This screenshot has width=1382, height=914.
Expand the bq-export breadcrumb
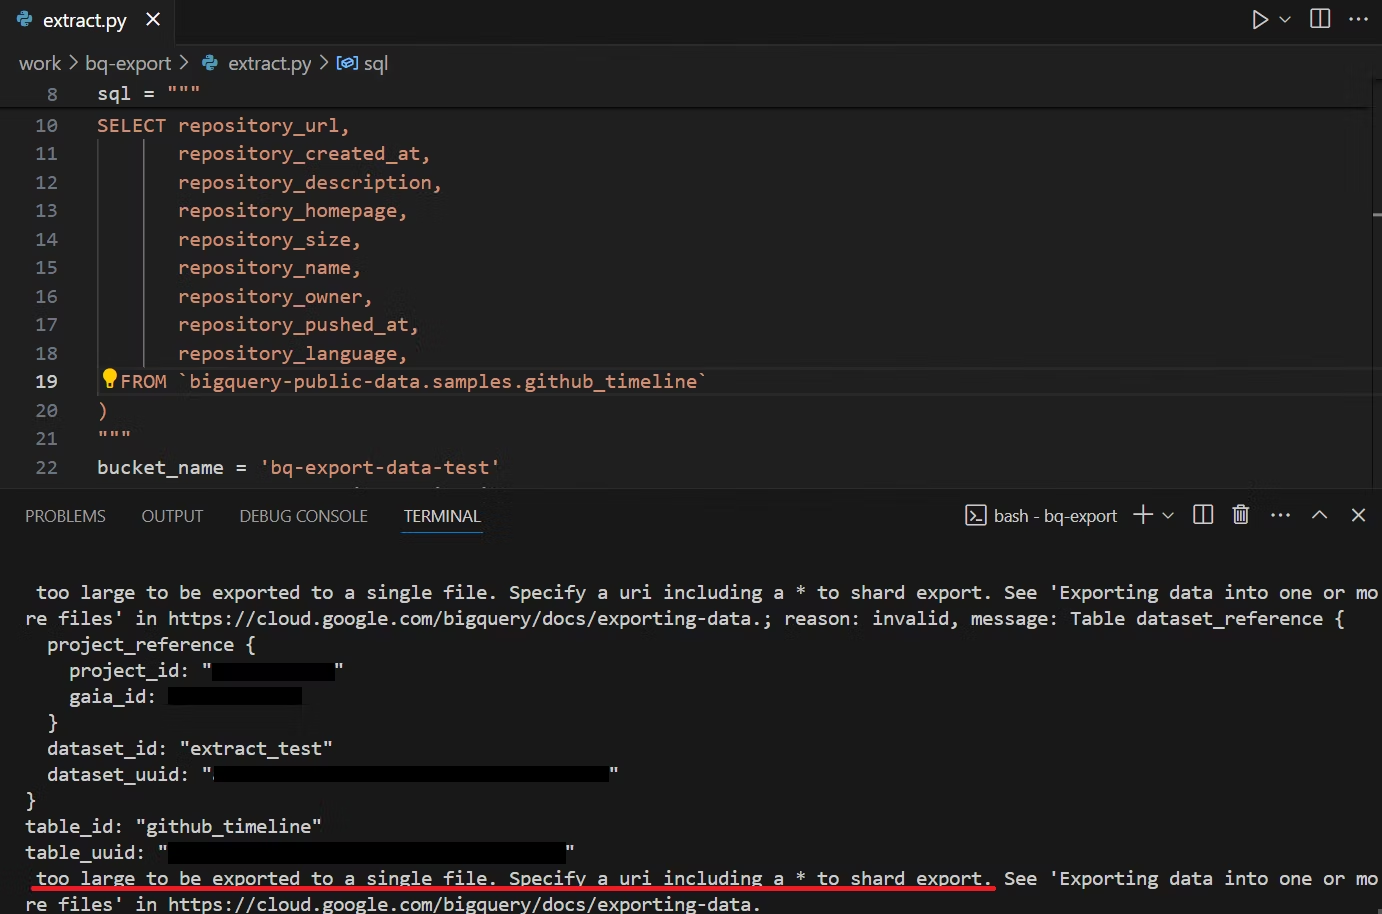(130, 62)
